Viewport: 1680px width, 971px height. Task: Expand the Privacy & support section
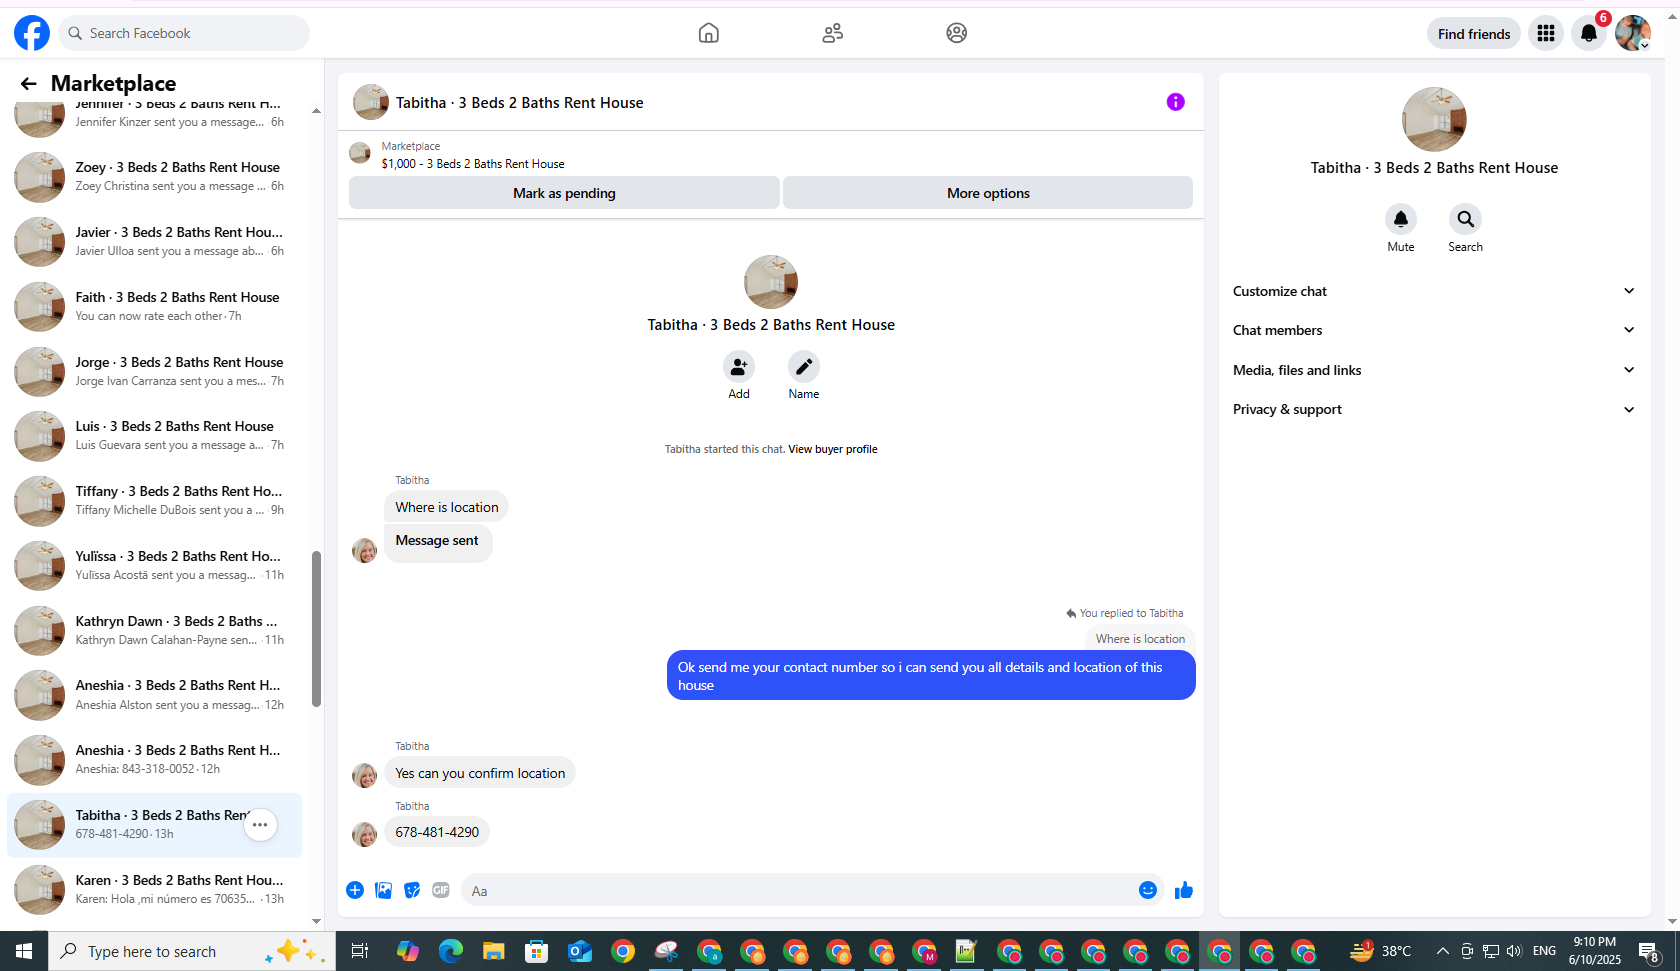pyautogui.click(x=1434, y=409)
